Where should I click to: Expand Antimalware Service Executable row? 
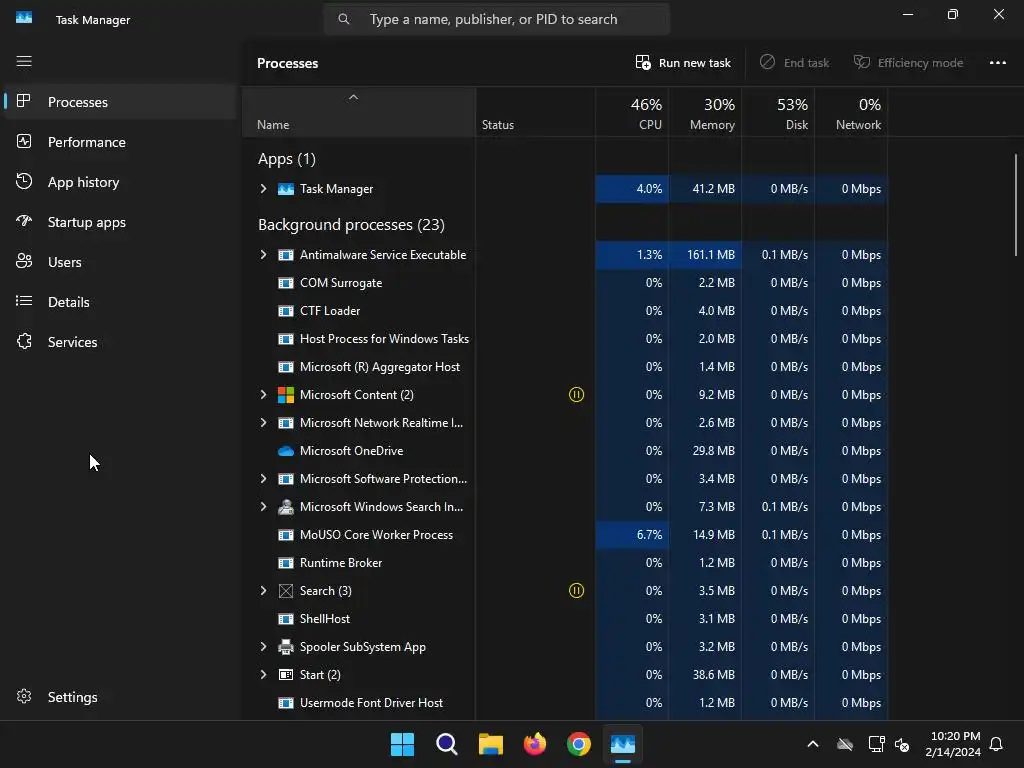click(x=263, y=255)
